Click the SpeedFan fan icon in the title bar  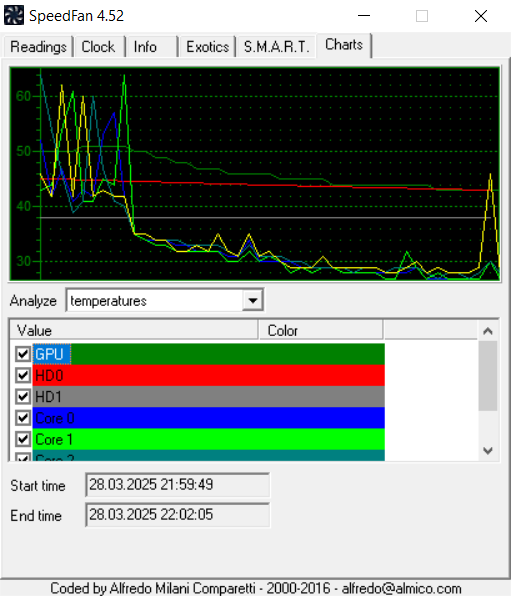pyautogui.click(x=14, y=15)
